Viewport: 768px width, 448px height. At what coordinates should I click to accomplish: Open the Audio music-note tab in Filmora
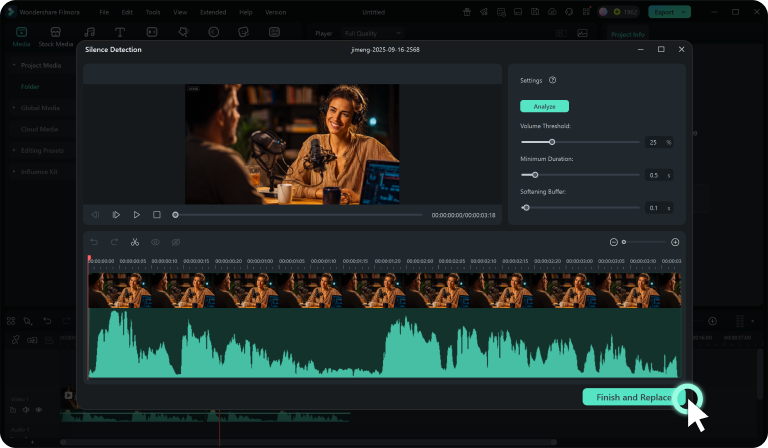coord(90,32)
